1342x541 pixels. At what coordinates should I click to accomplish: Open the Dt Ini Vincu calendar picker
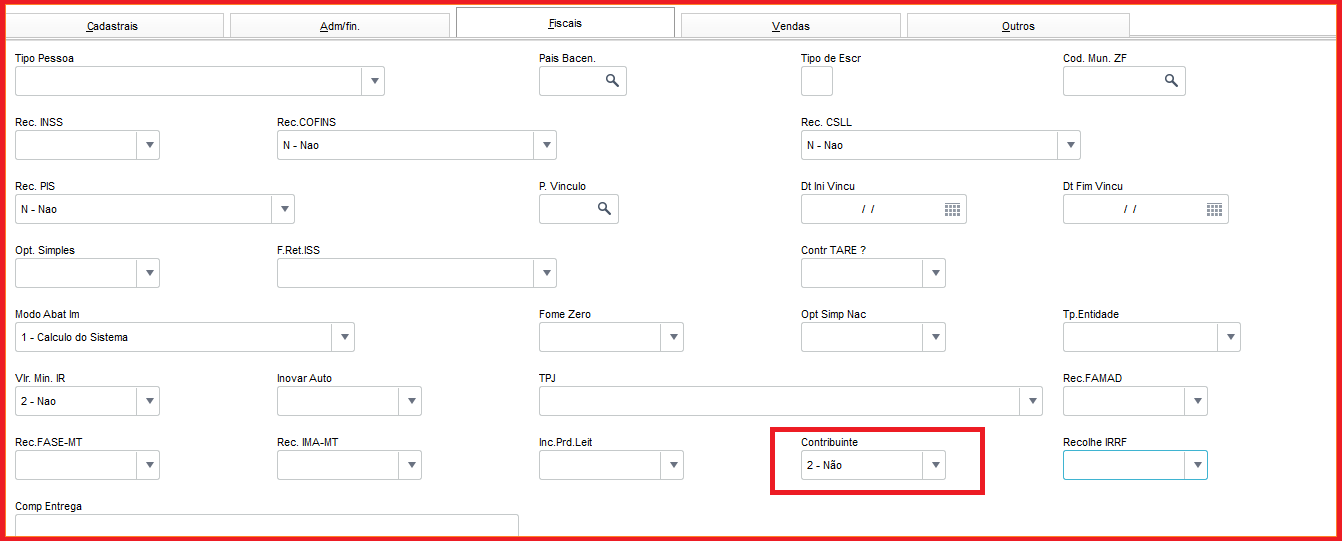[x=952, y=209]
